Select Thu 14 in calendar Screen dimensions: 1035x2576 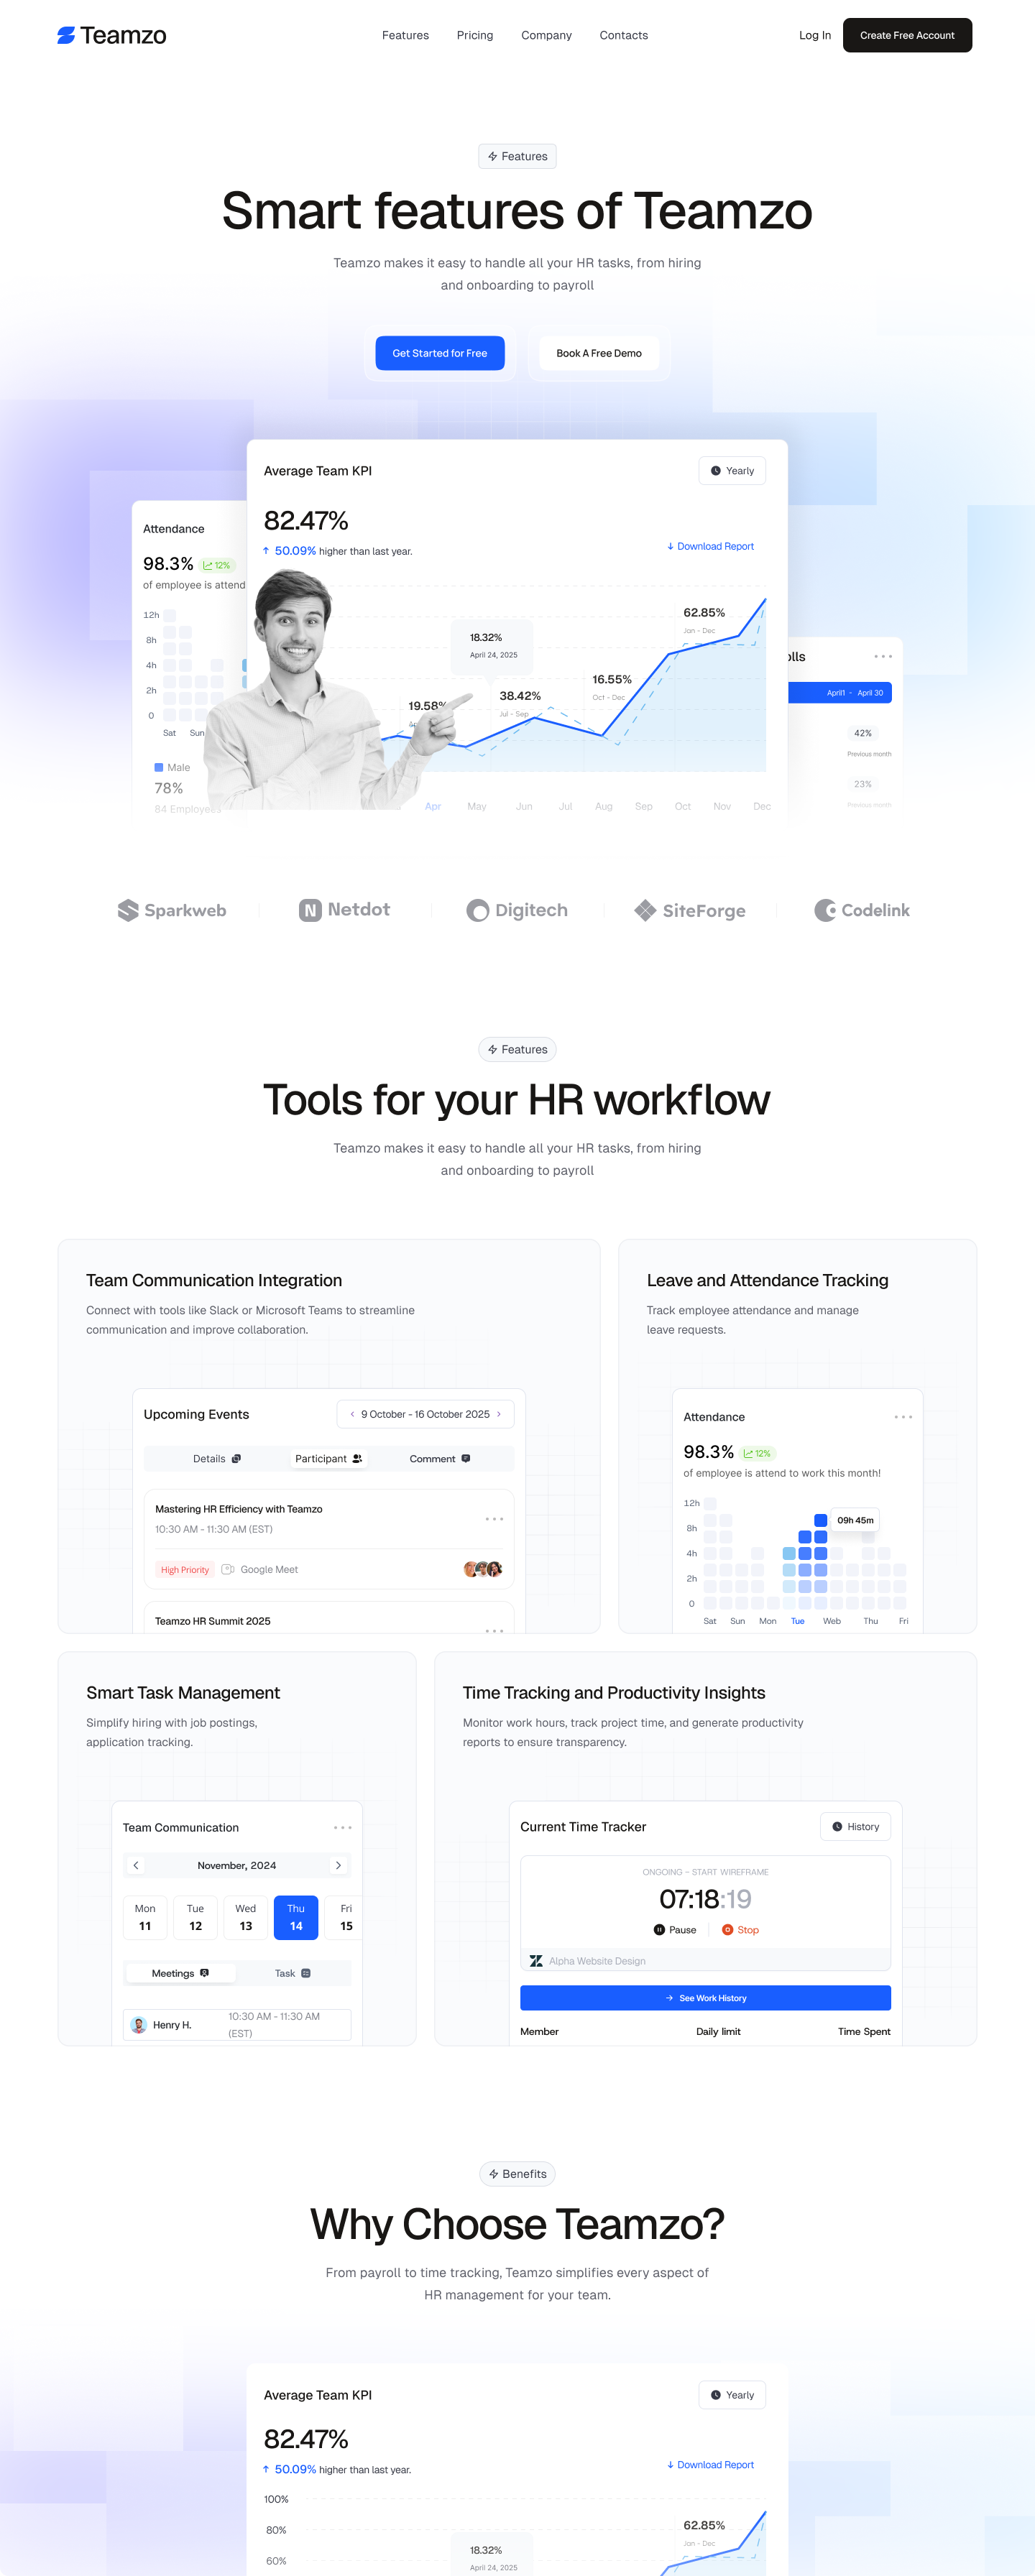pos(296,1918)
